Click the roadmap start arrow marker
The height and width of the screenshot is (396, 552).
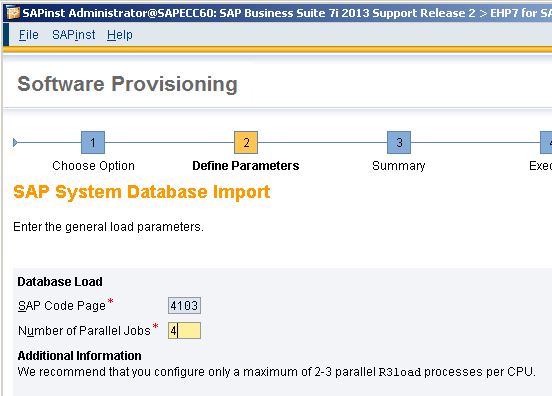click(15, 143)
